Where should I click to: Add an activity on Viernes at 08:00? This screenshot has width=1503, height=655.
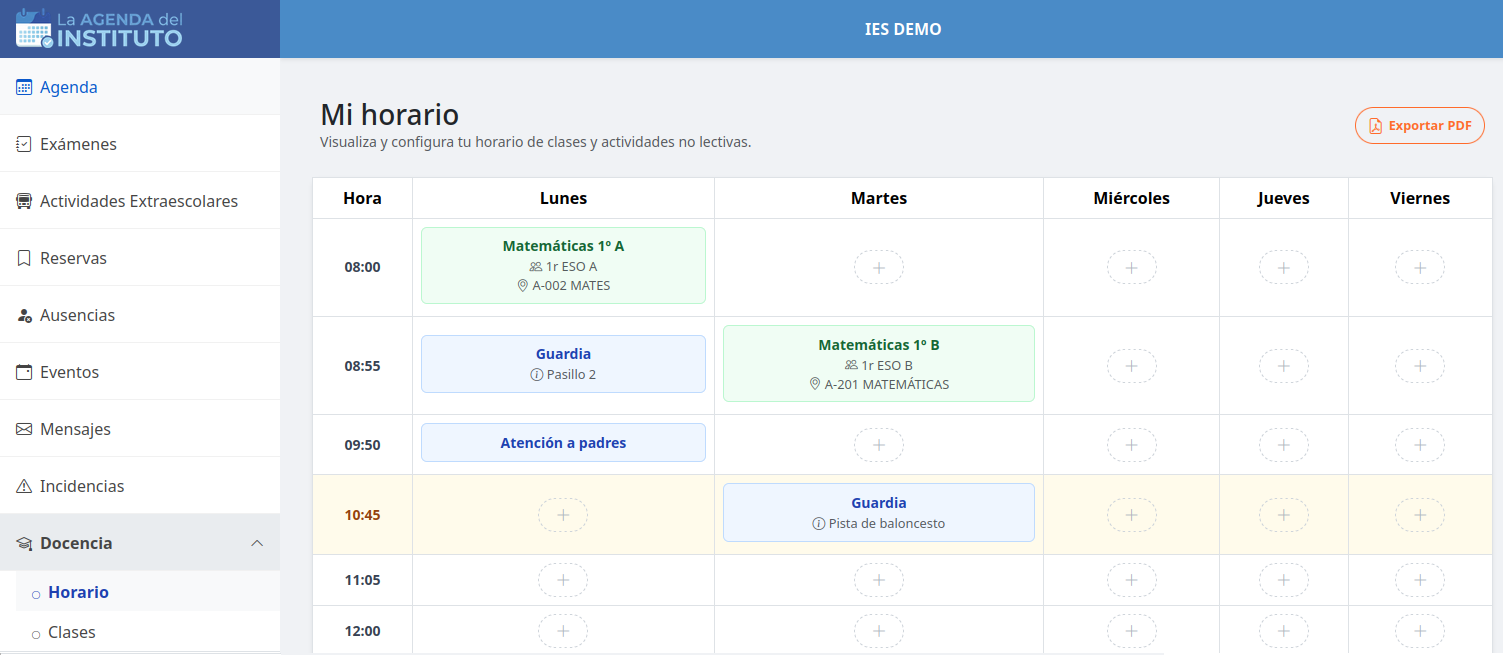[1420, 267]
